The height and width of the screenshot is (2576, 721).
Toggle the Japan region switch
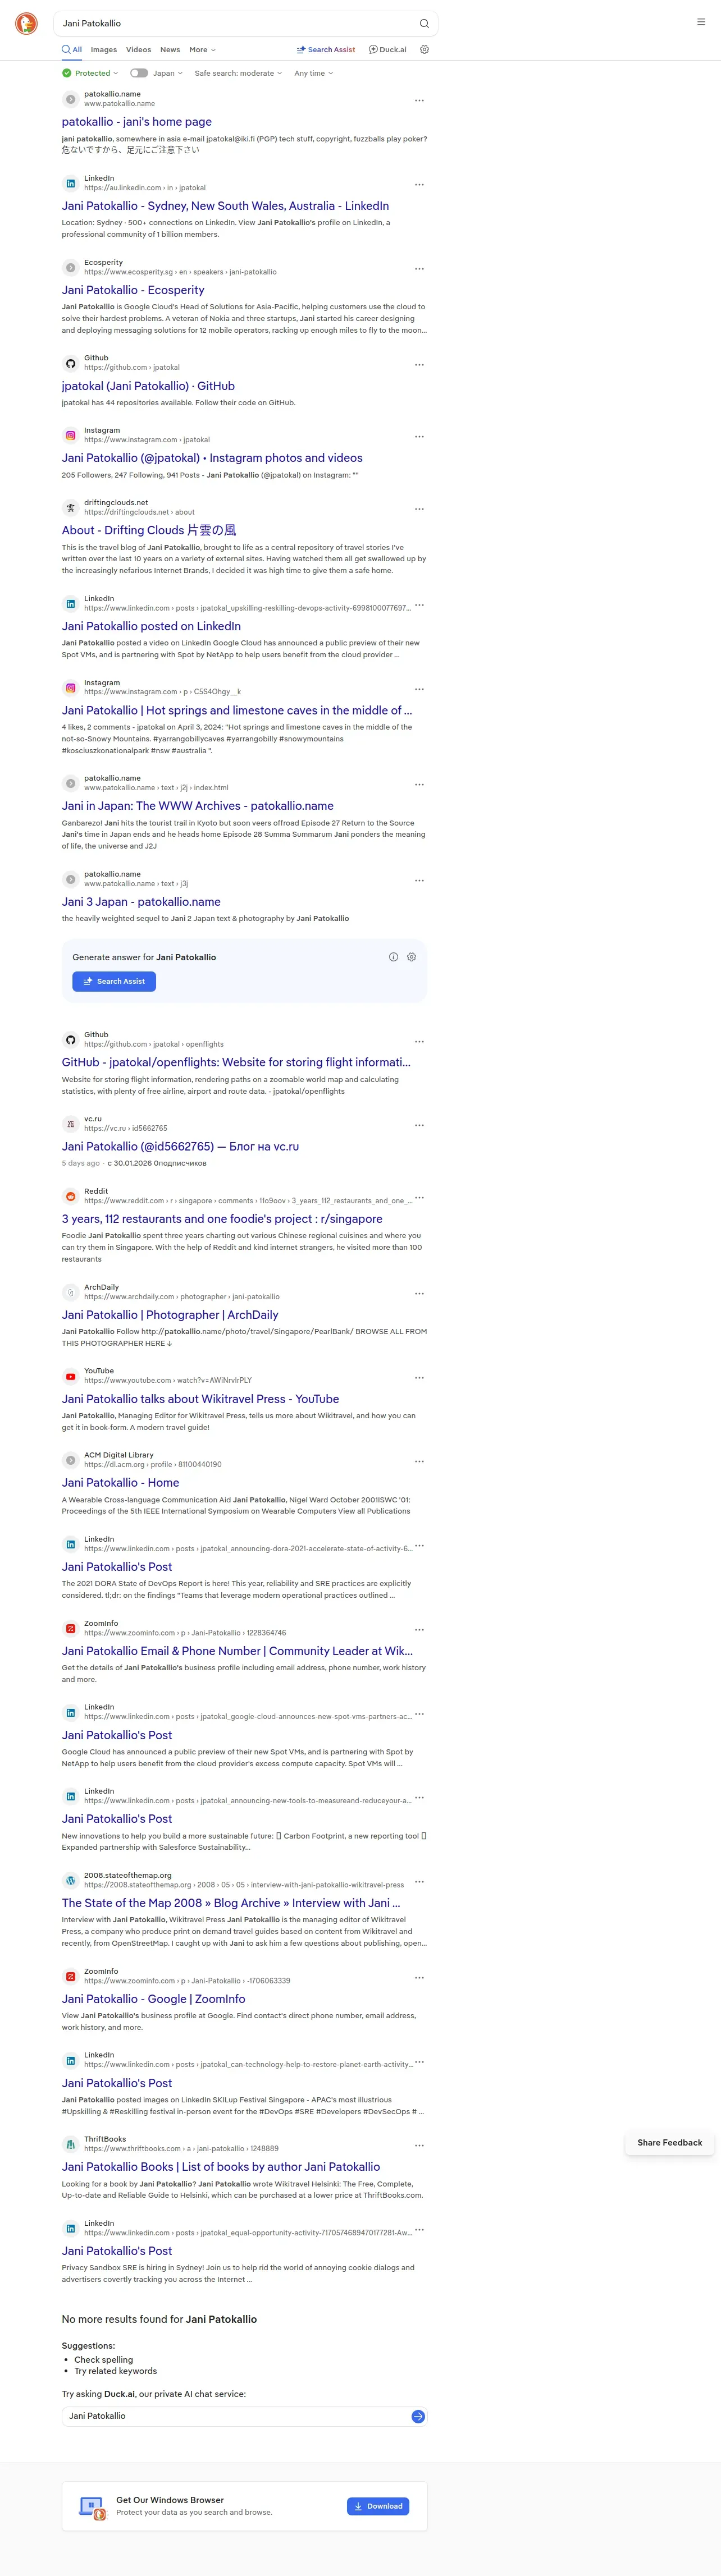(139, 73)
